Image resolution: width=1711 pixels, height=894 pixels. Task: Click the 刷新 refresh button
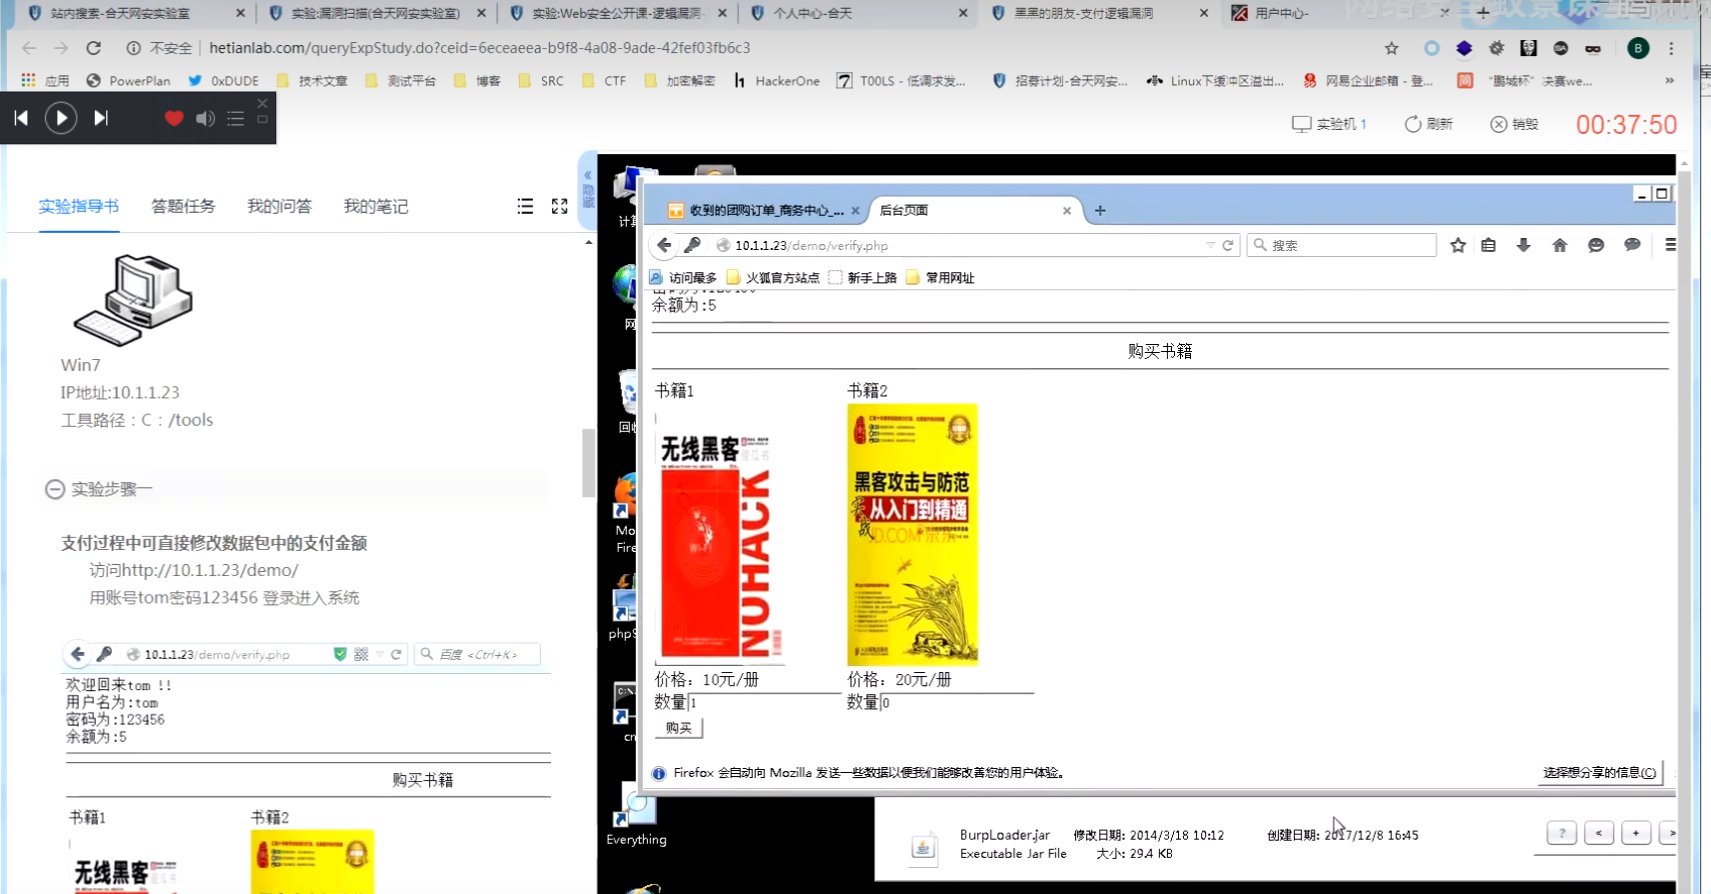click(1429, 124)
